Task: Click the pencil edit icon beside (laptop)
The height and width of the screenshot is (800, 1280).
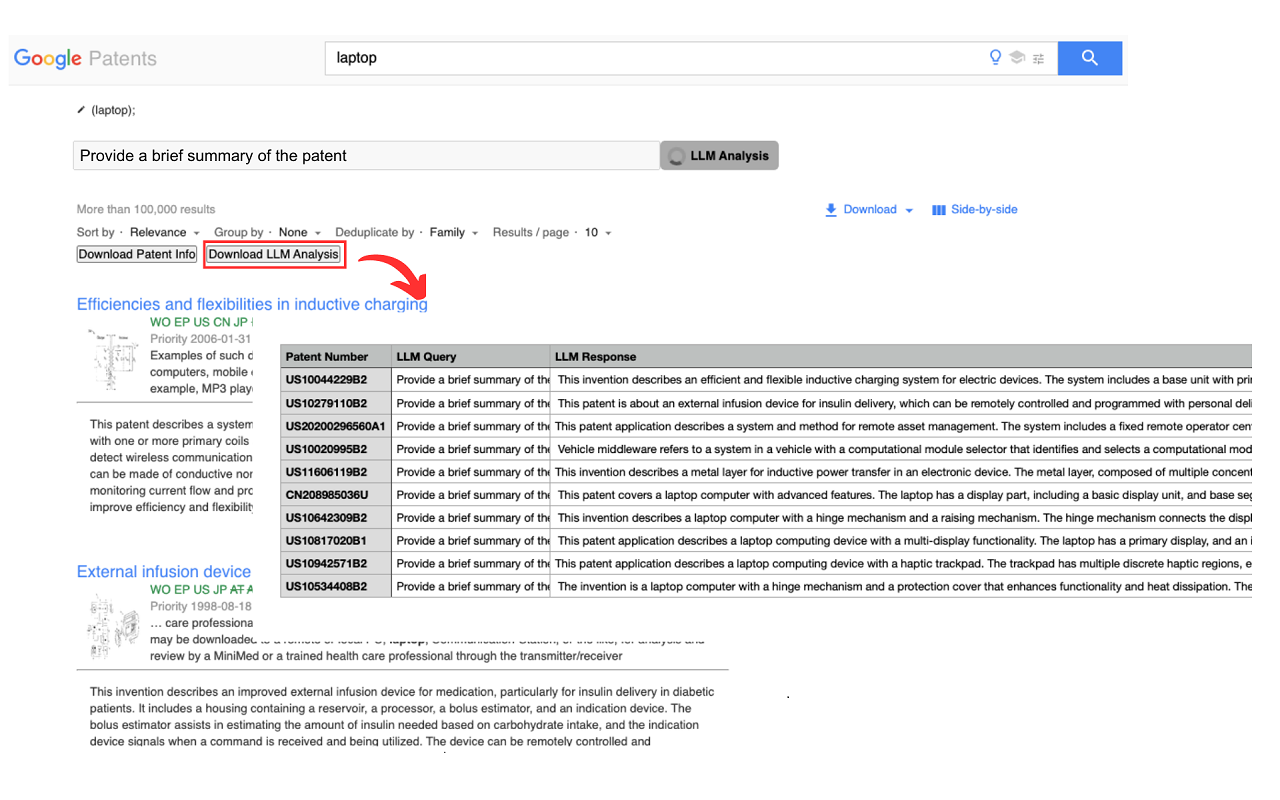Action: tap(81, 110)
